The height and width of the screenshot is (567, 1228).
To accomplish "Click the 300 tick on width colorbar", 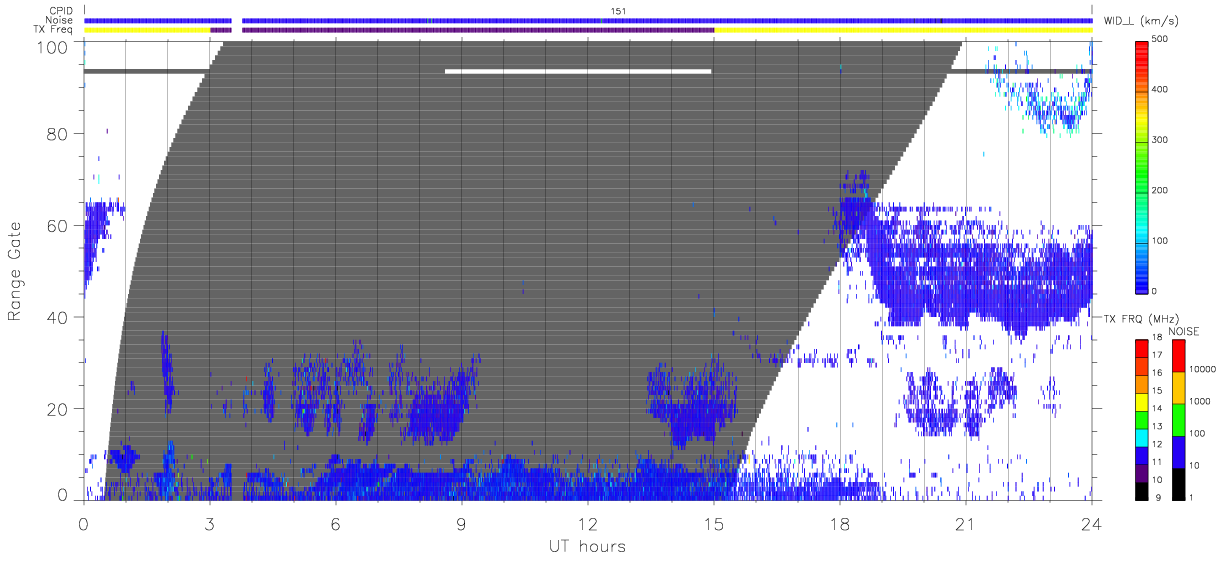I will [x=1161, y=140].
